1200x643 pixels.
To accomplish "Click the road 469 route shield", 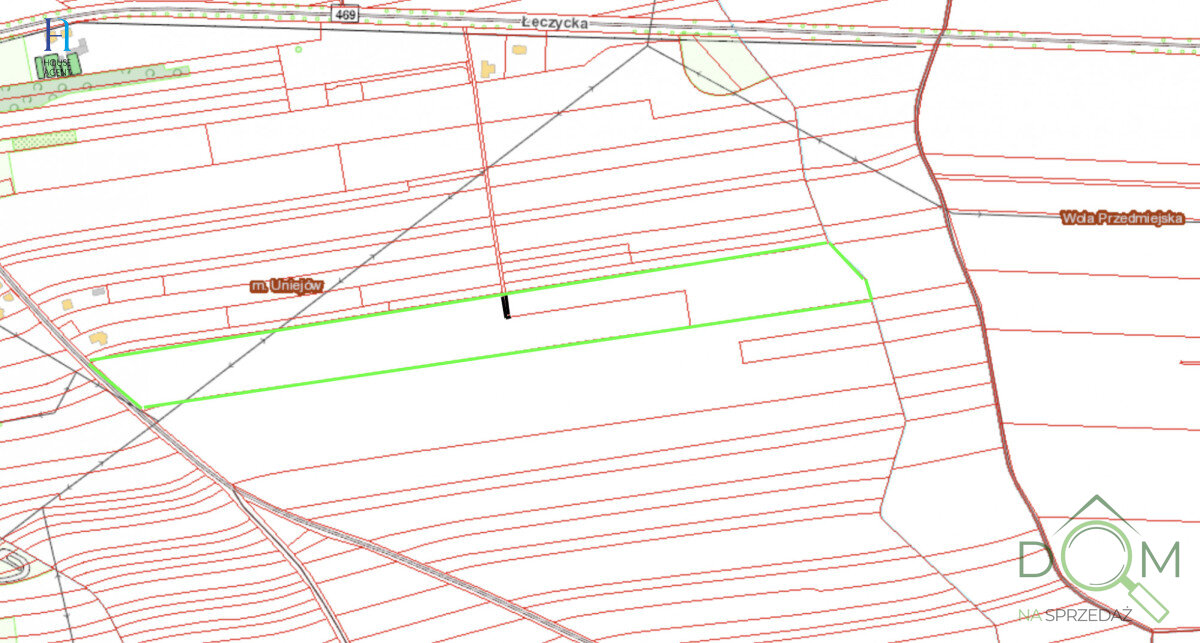I will pos(346,15).
